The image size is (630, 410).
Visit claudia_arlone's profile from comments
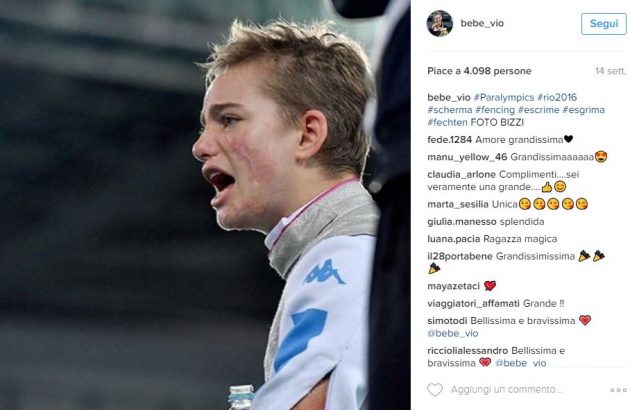(x=462, y=174)
